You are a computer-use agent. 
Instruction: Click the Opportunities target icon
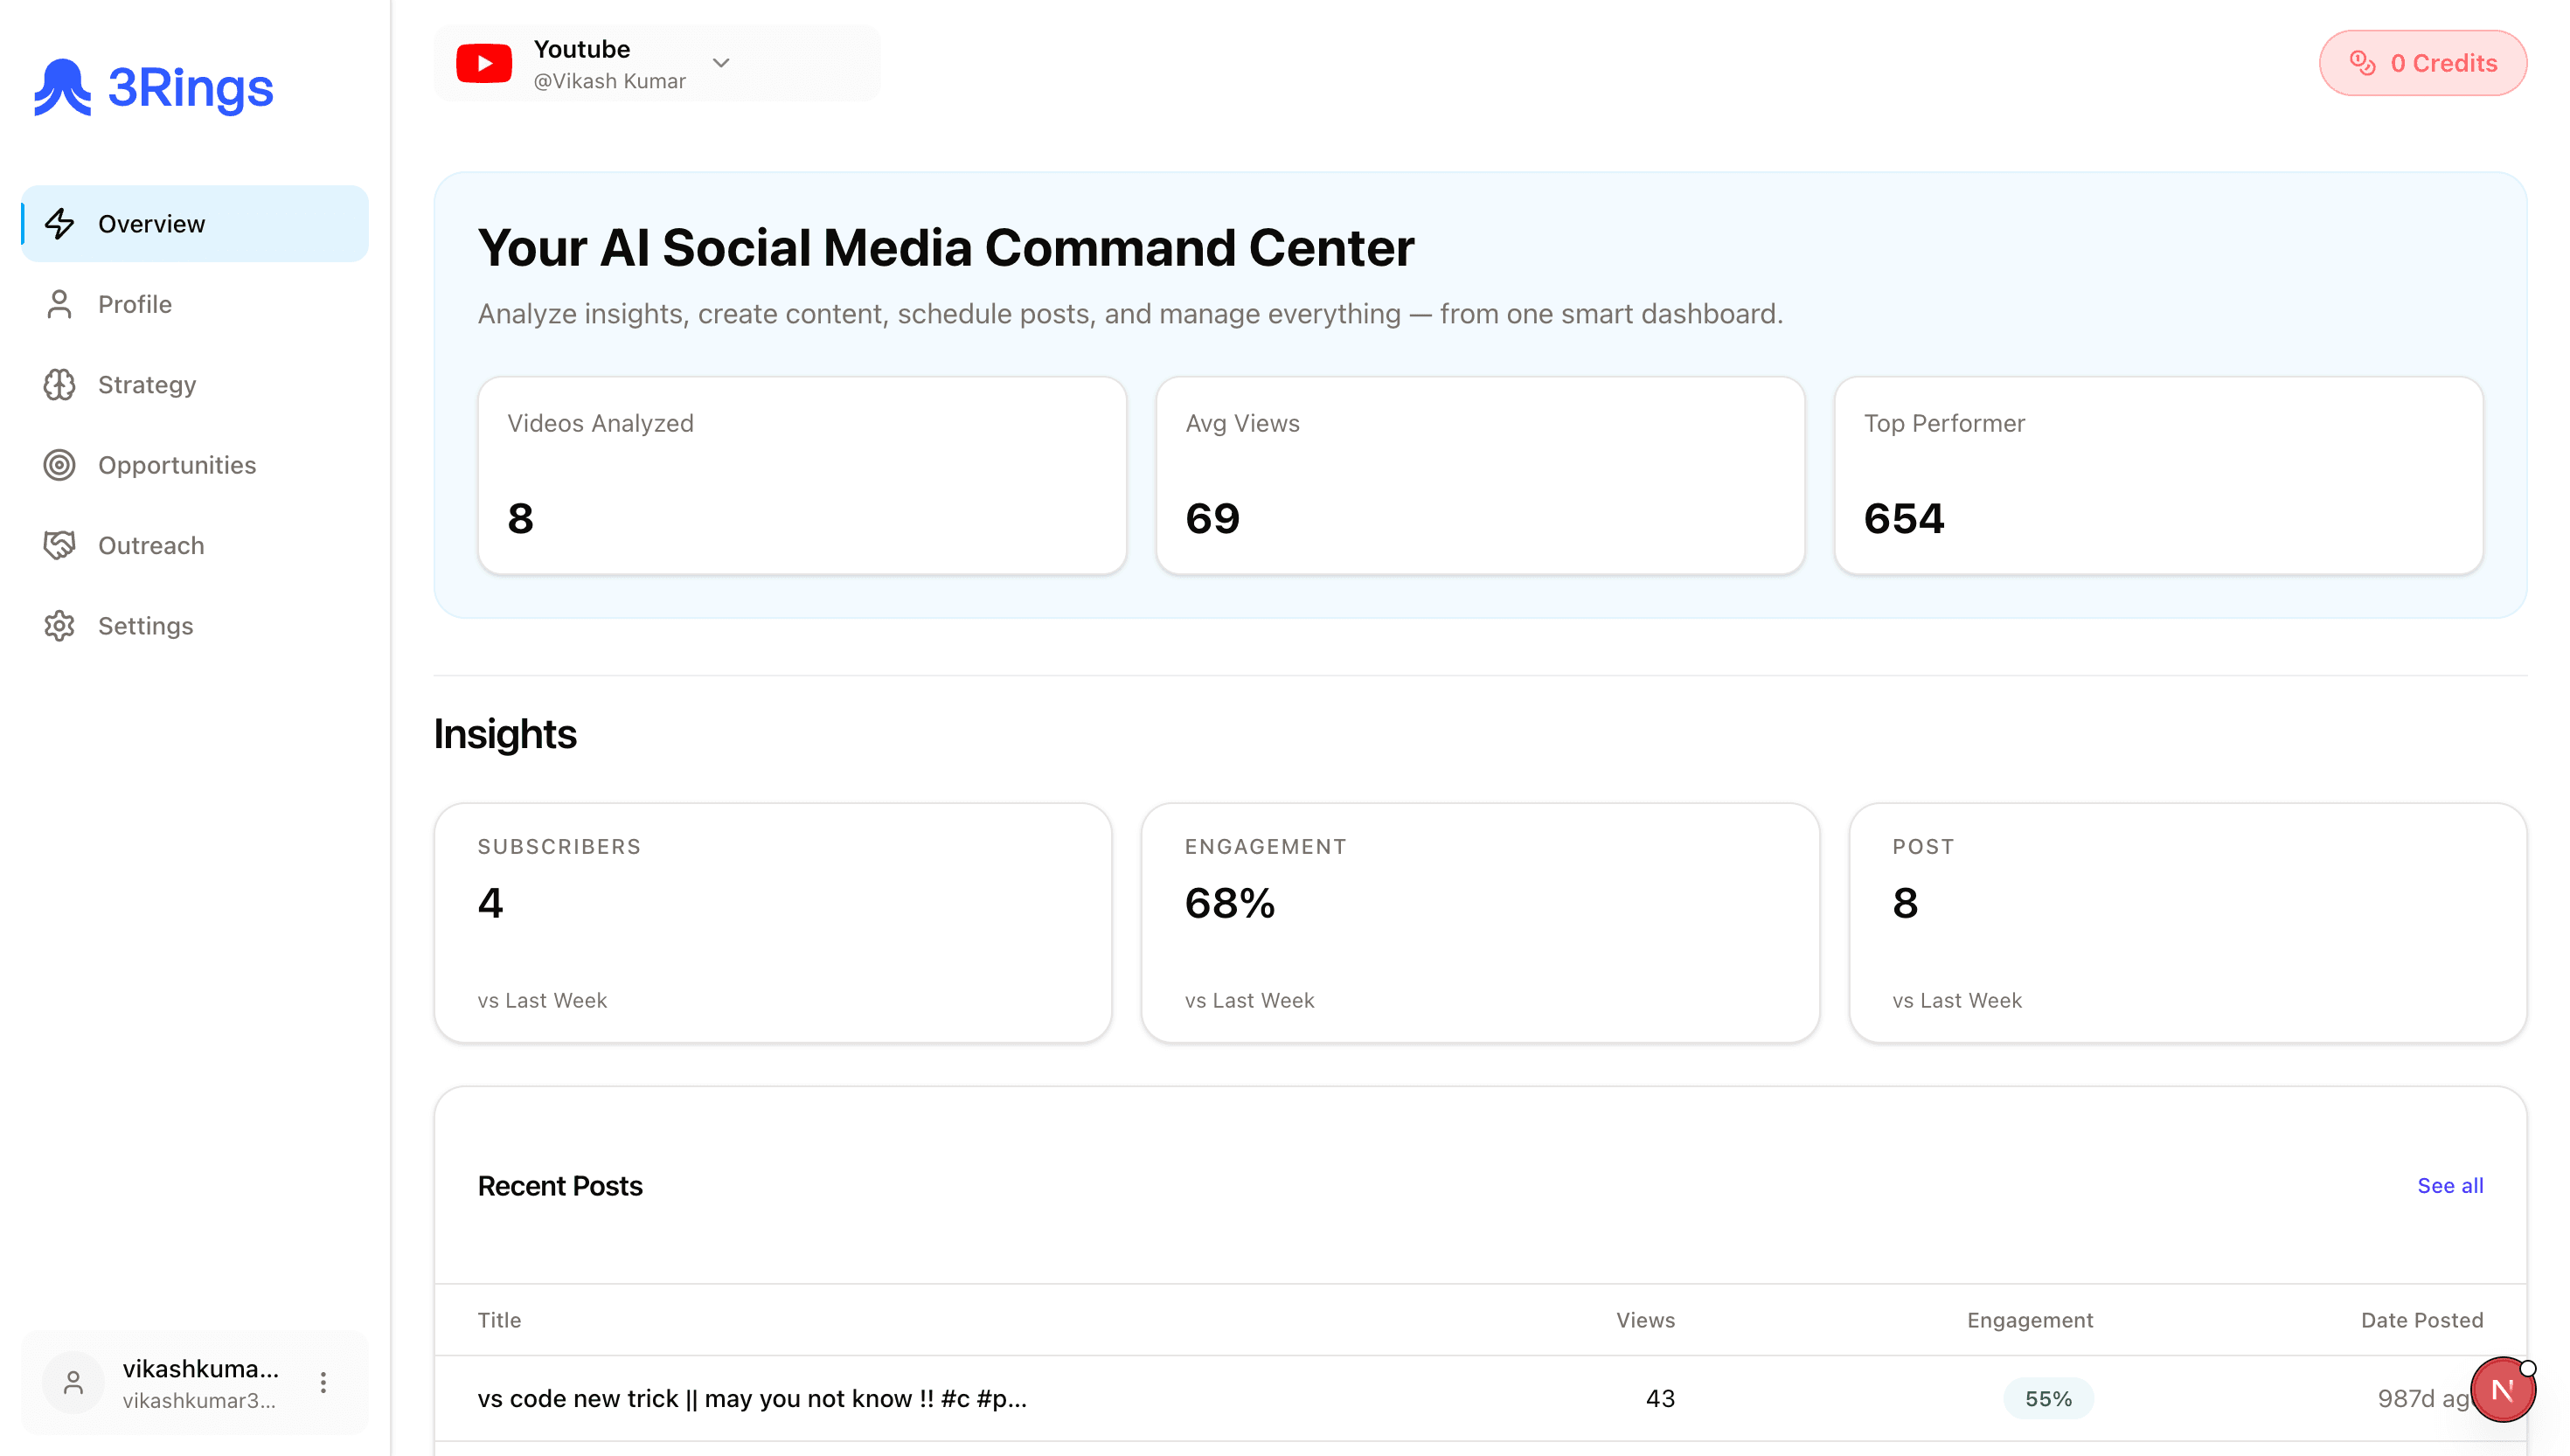(59, 465)
